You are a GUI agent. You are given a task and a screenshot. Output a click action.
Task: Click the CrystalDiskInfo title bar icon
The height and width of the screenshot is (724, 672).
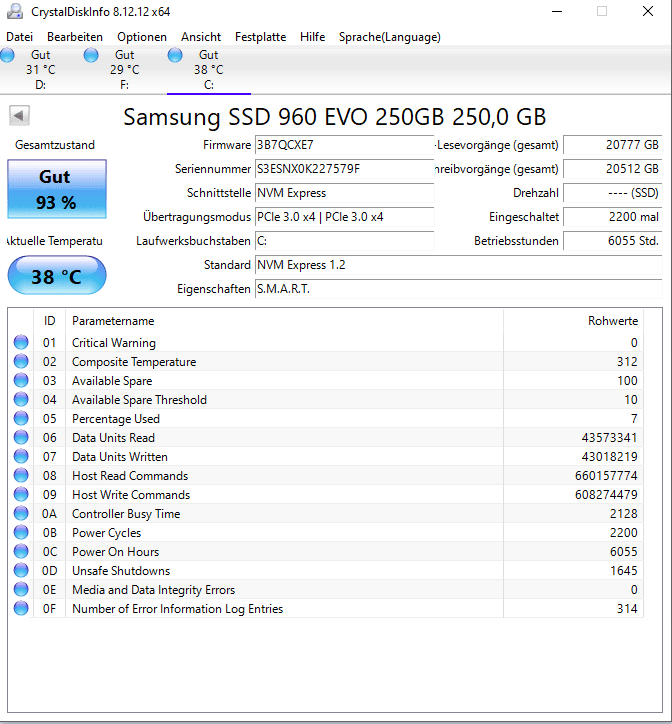click(15, 11)
